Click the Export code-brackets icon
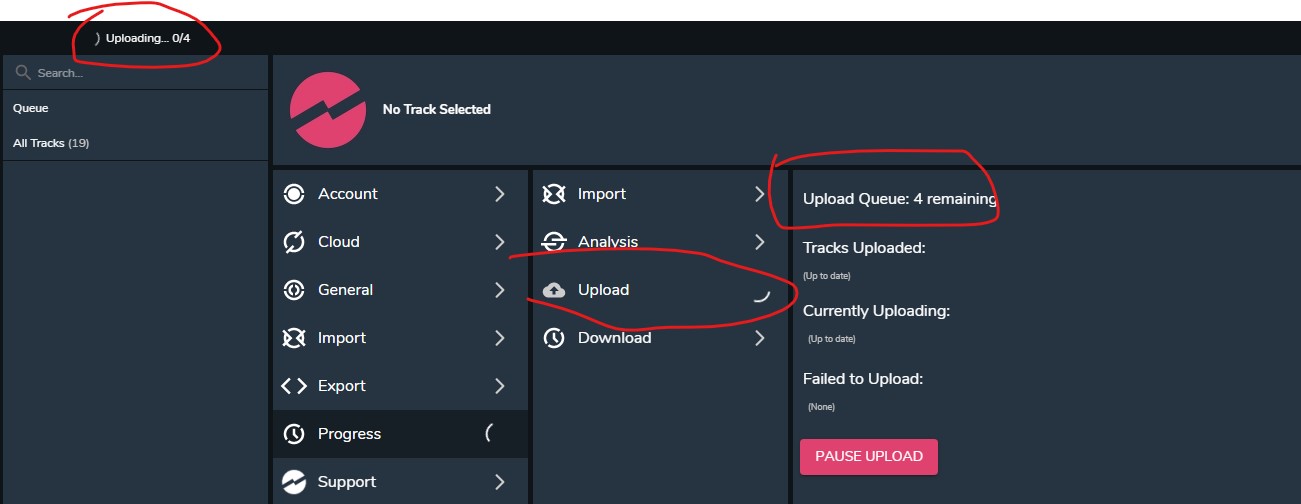The height and width of the screenshot is (504, 1301). pos(294,386)
